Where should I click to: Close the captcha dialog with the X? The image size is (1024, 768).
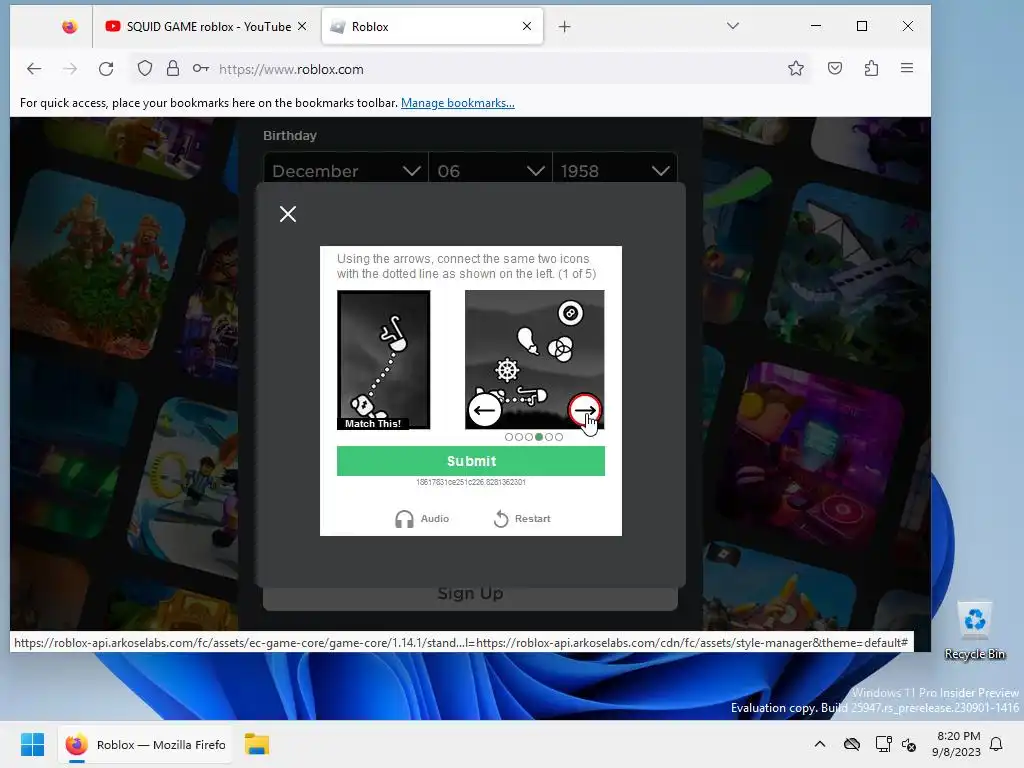(288, 214)
